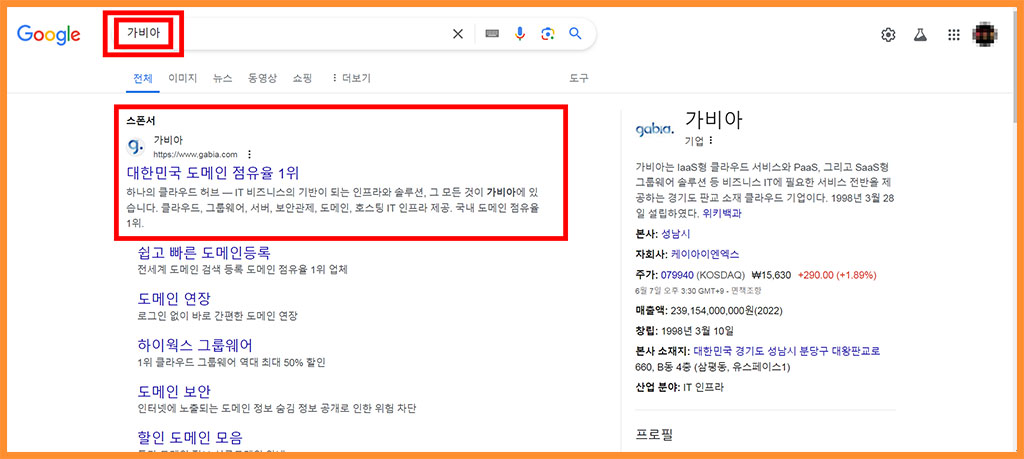Click the 산업 분야 IT 인프라 row
The image size is (1024, 459).
tap(679, 387)
